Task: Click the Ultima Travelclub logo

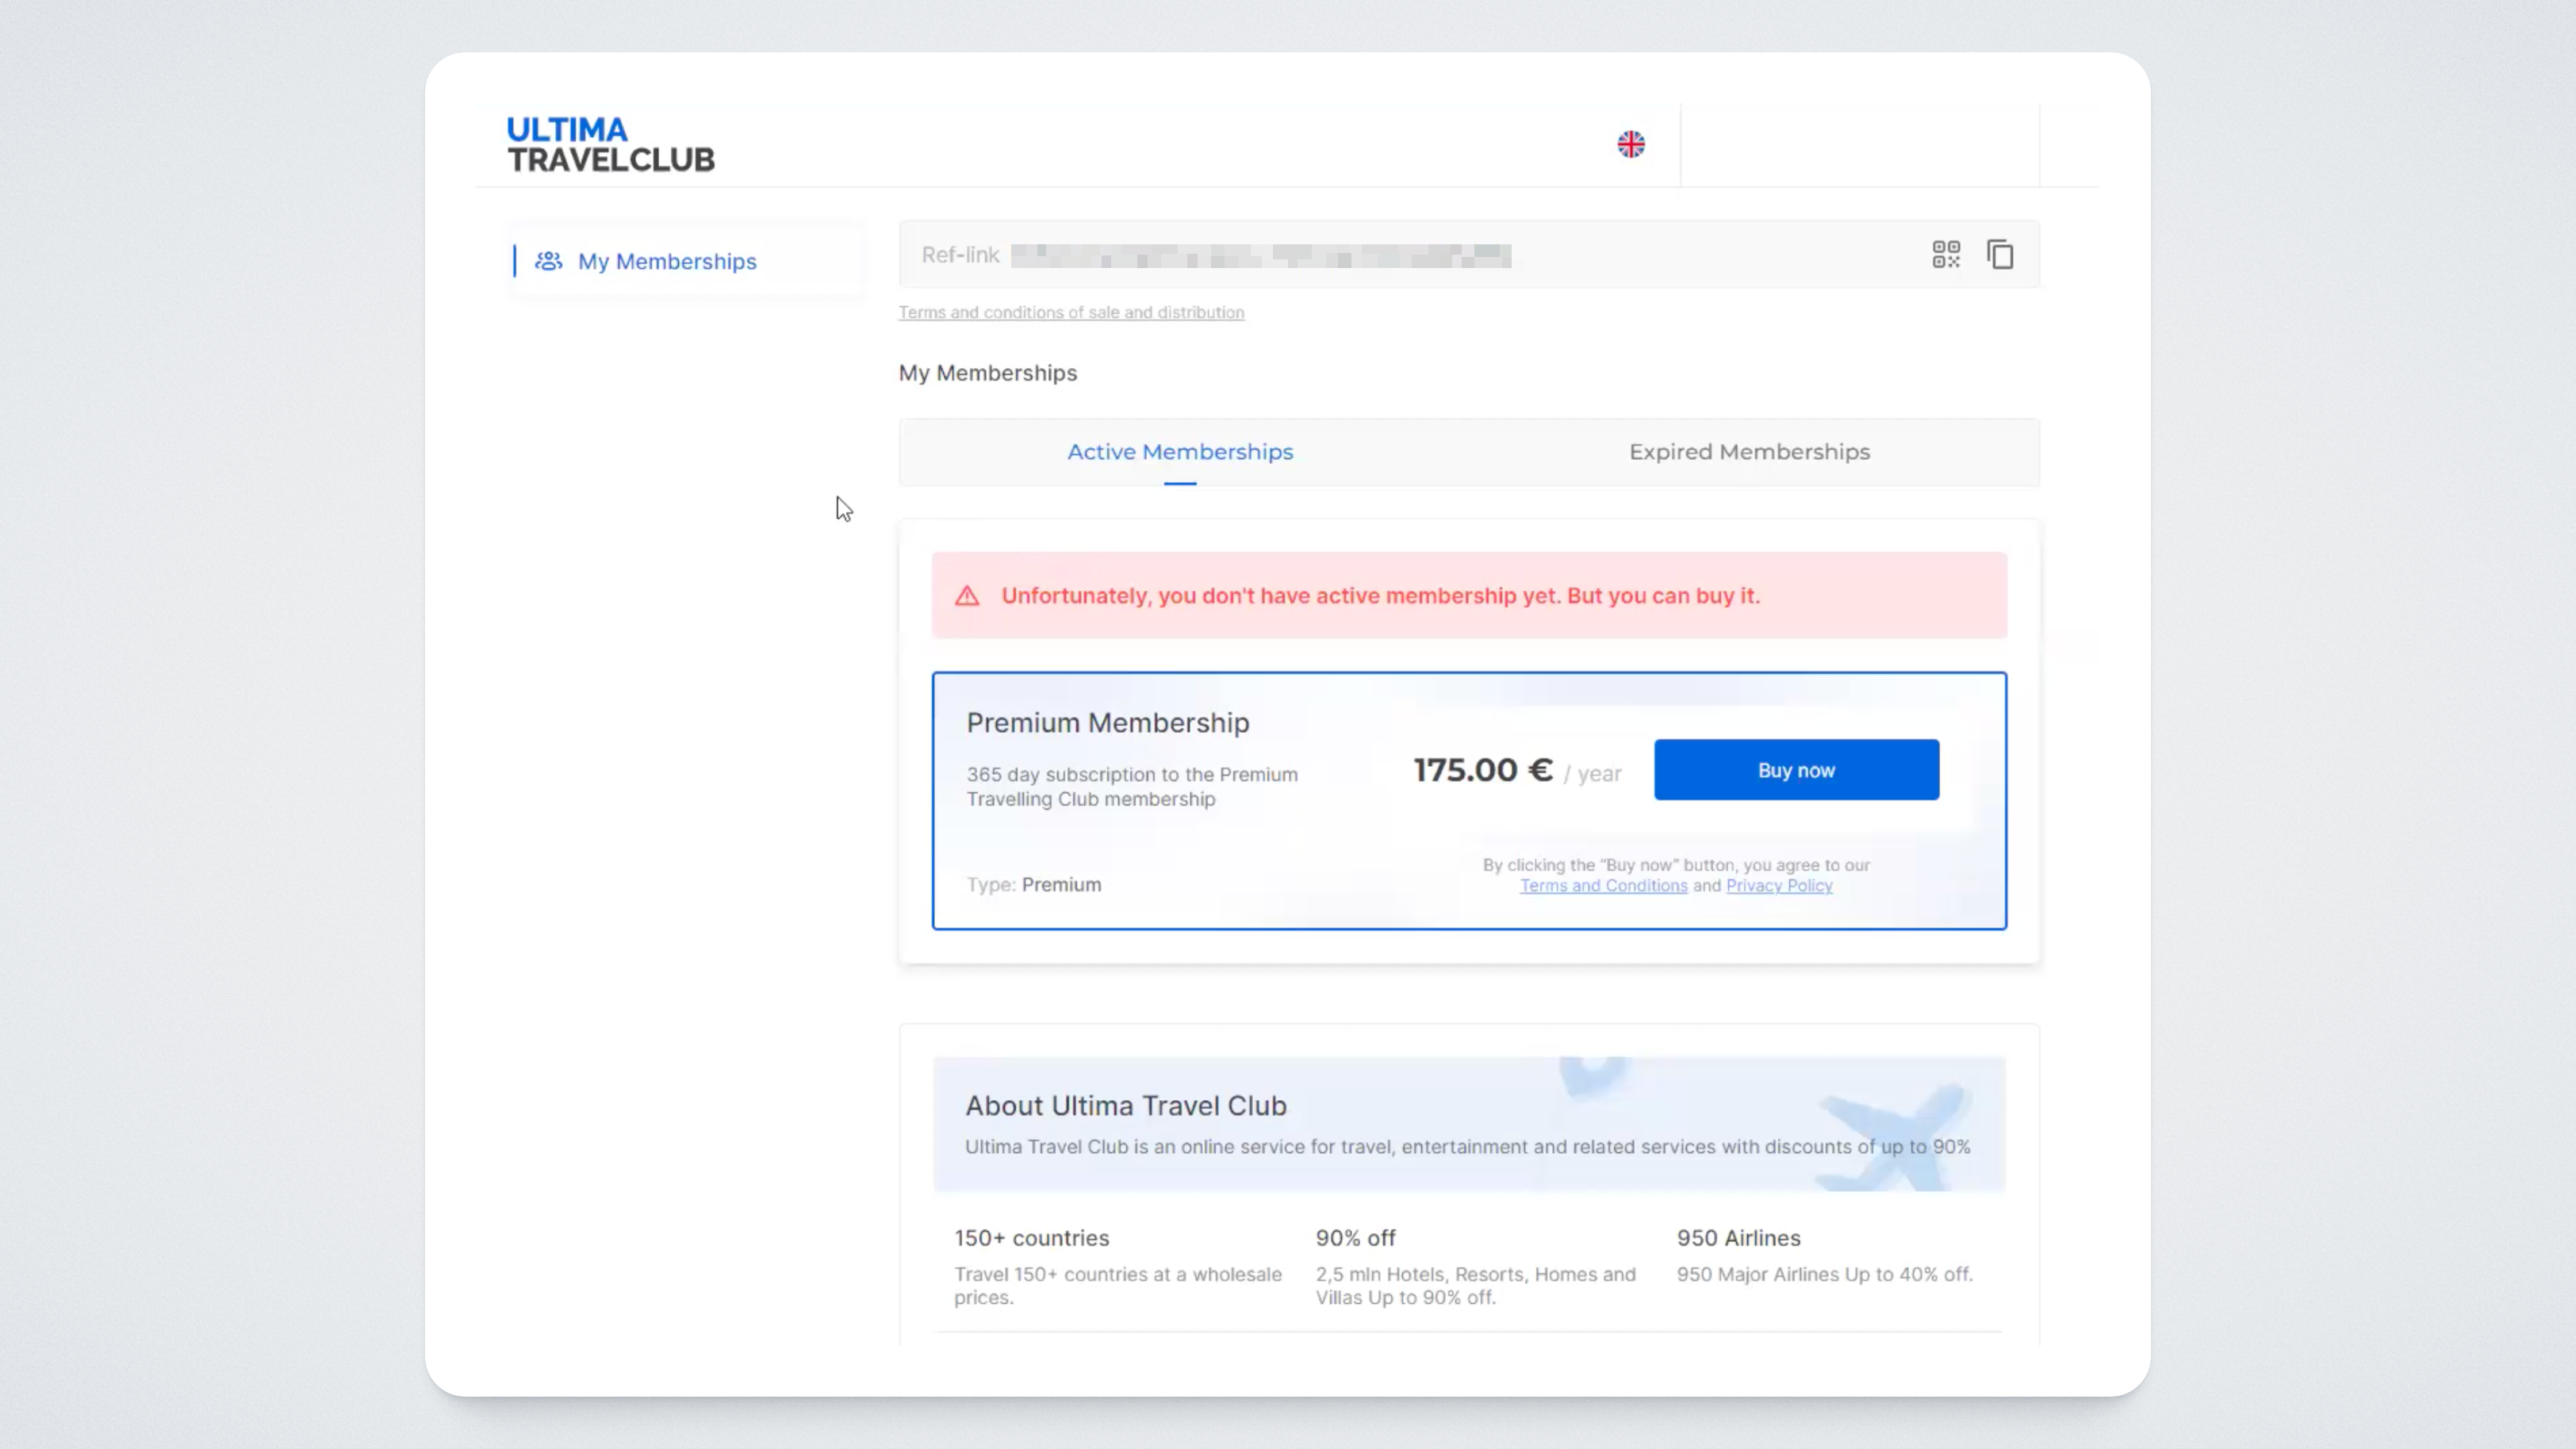Action: (610, 144)
